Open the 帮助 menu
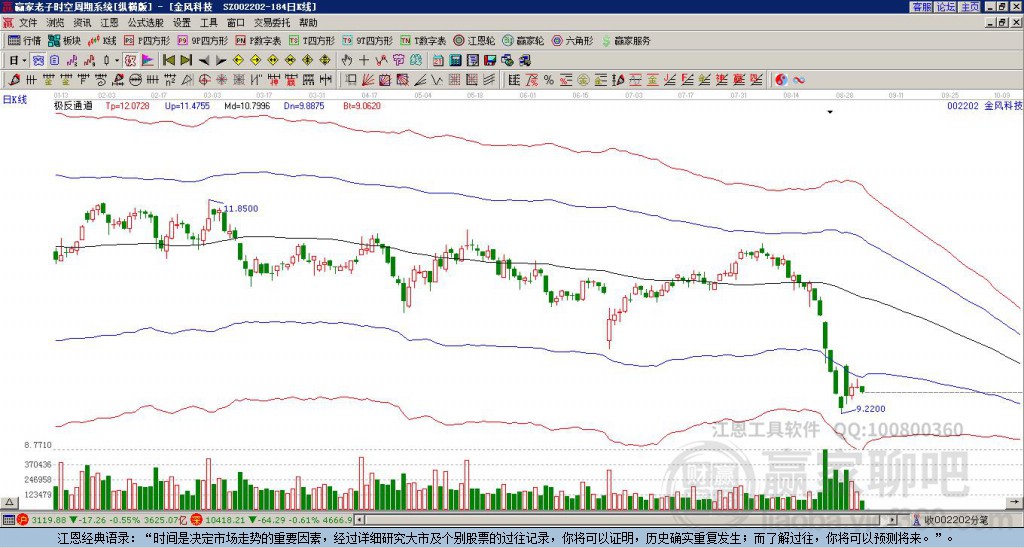The width and height of the screenshot is (1024, 548). click(x=308, y=23)
